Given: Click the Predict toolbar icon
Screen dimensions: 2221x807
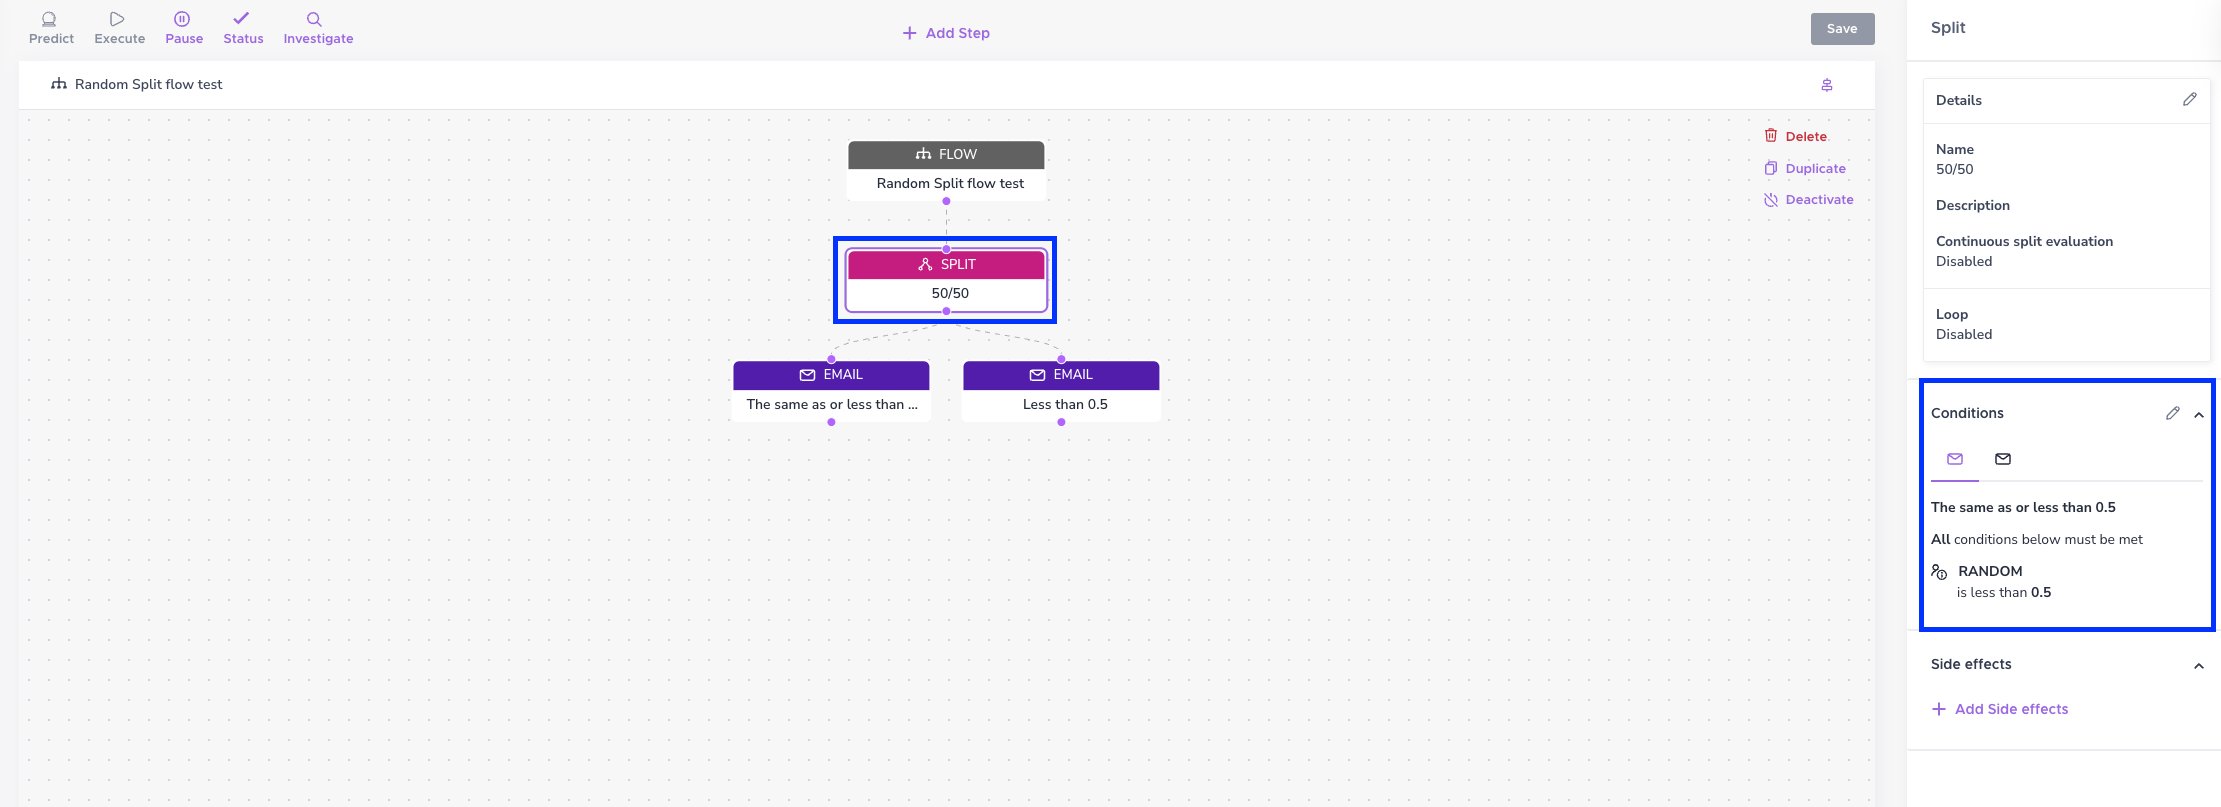Looking at the screenshot, I should [50, 19].
